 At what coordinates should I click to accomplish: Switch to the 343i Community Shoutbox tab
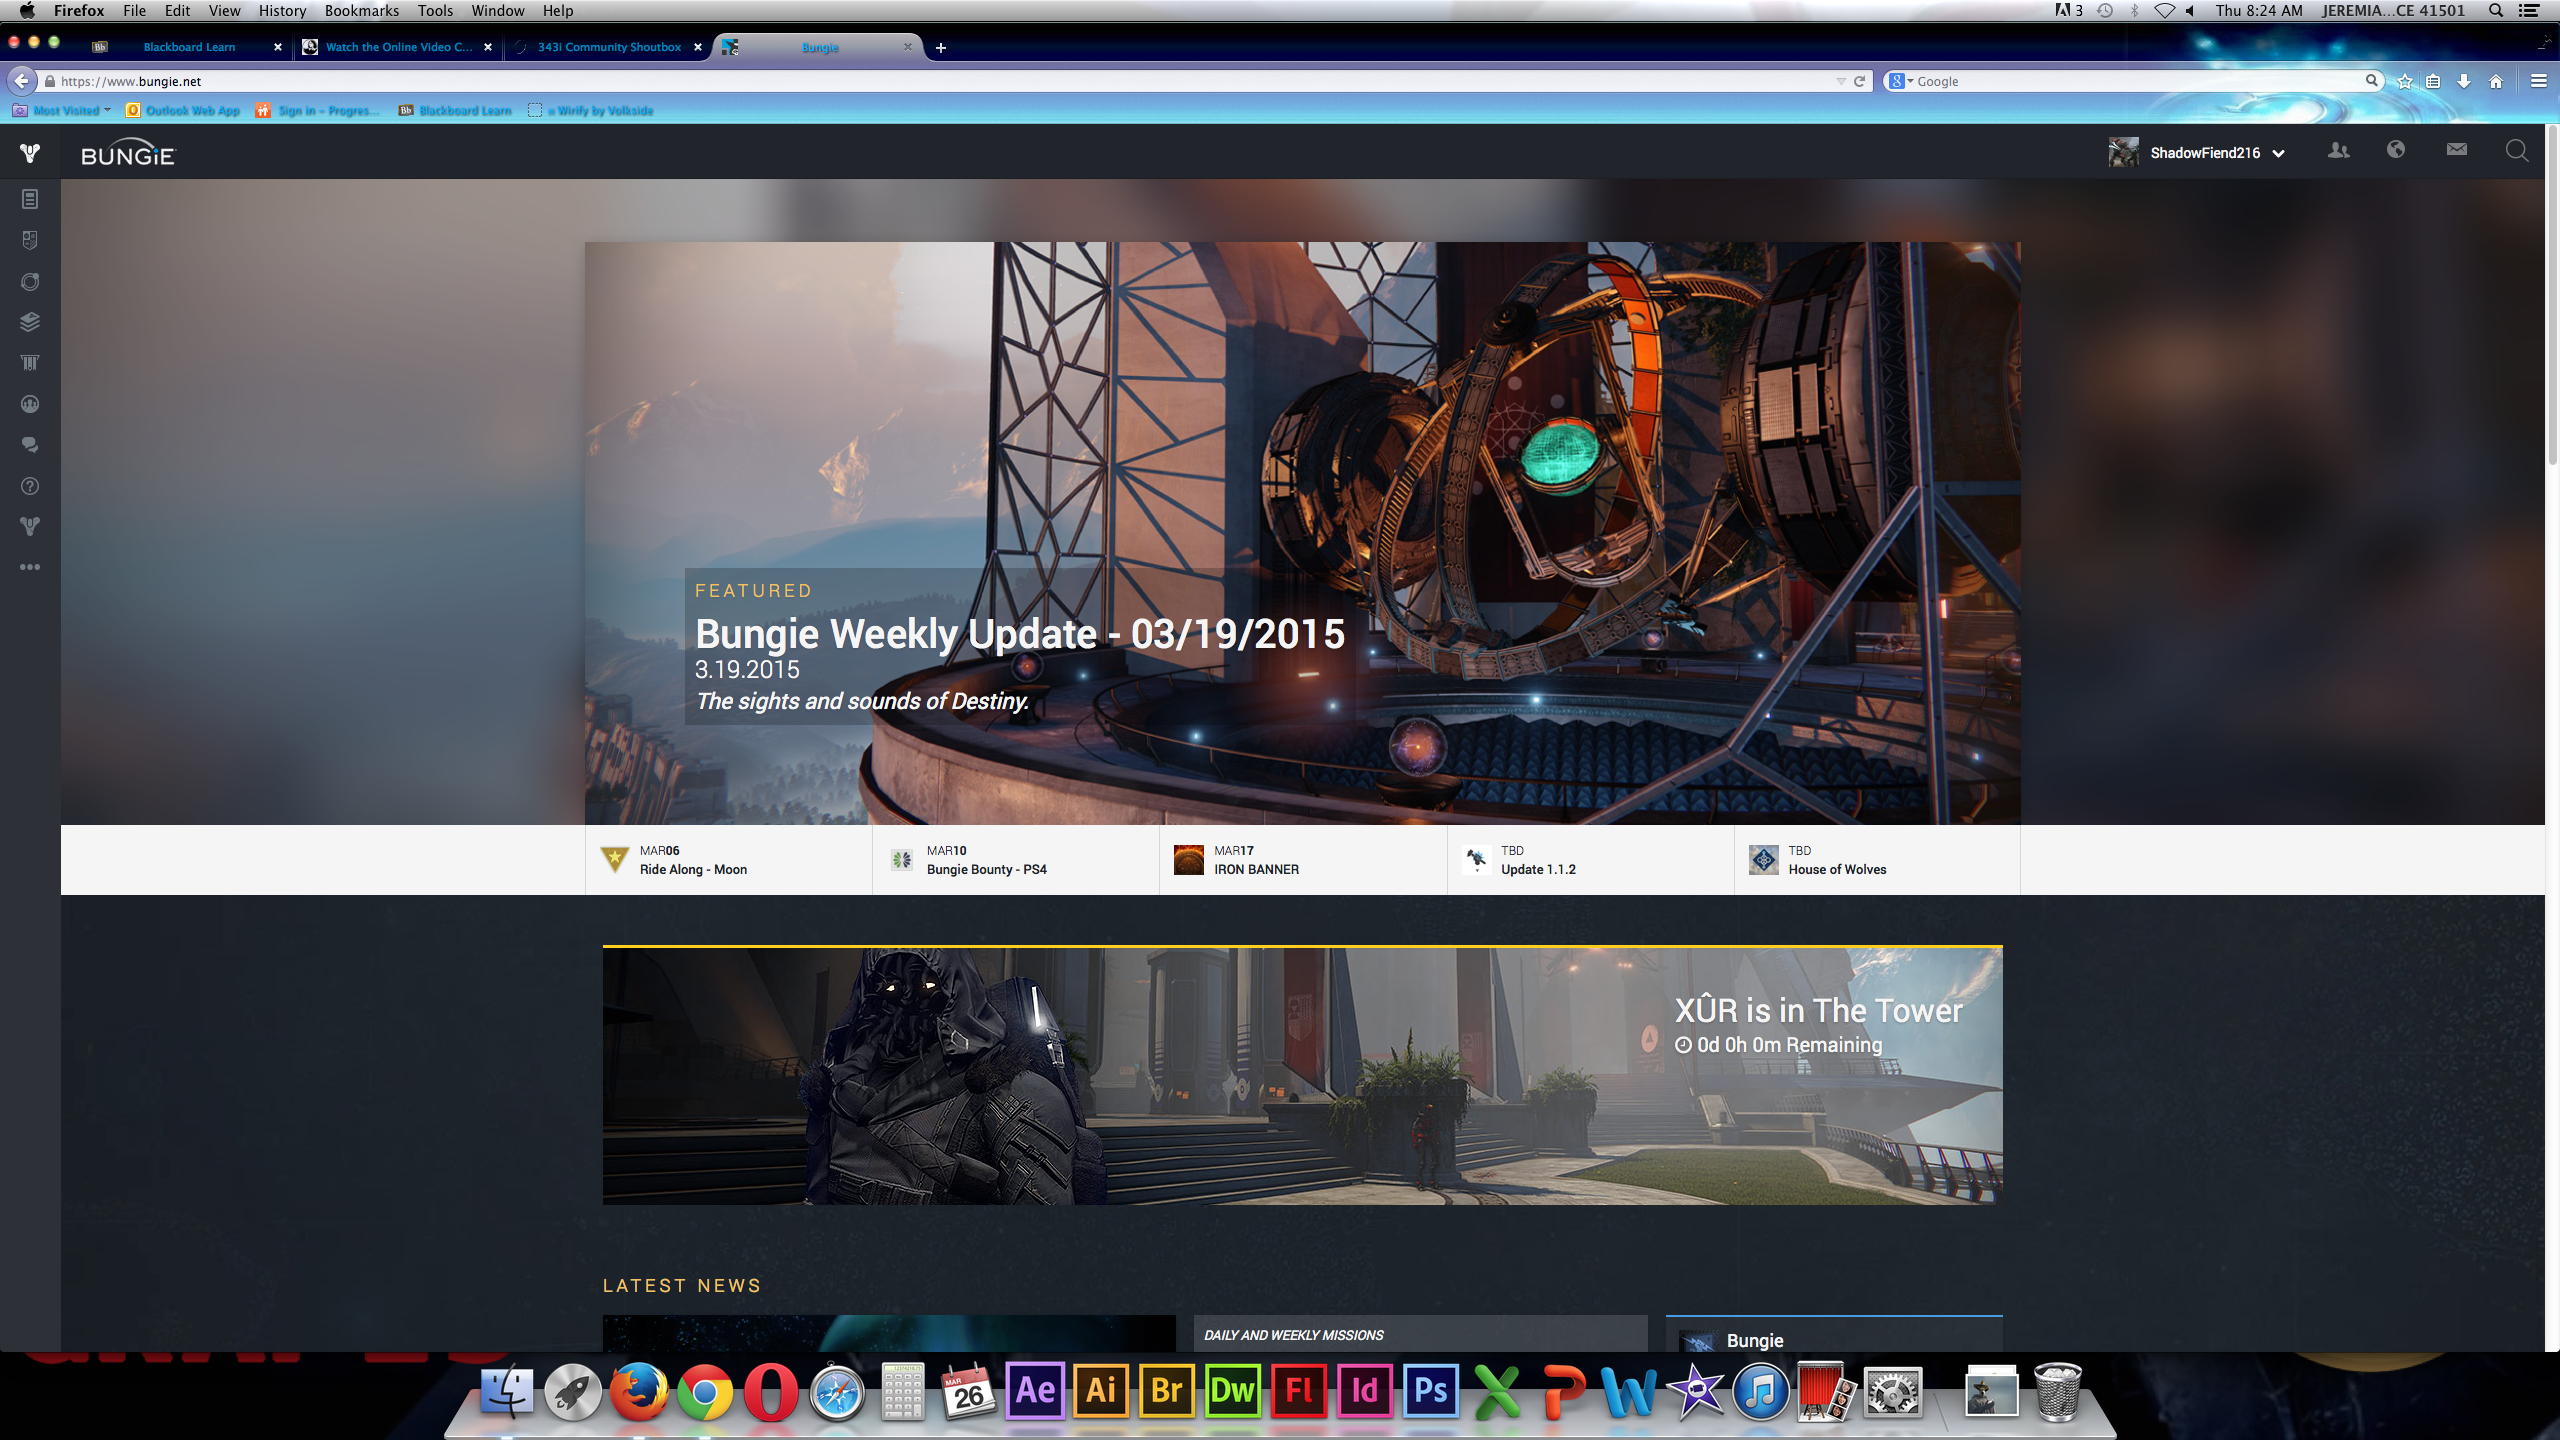(x=608, y=47)
